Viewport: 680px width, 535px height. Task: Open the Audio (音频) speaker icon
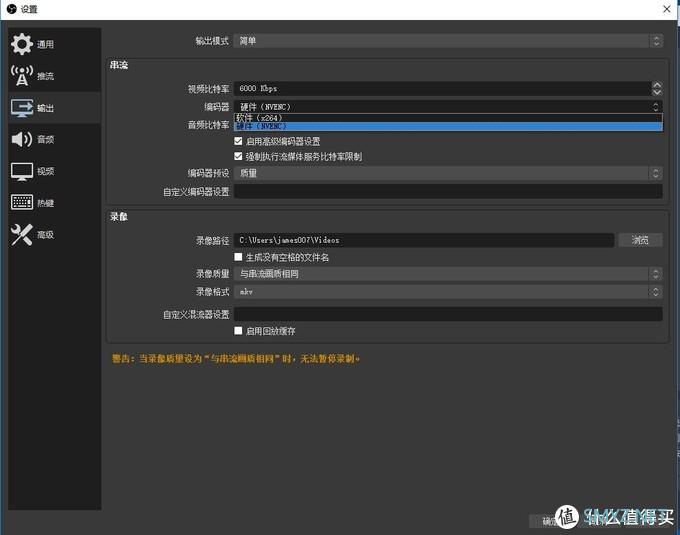click(x=22, y=139)
